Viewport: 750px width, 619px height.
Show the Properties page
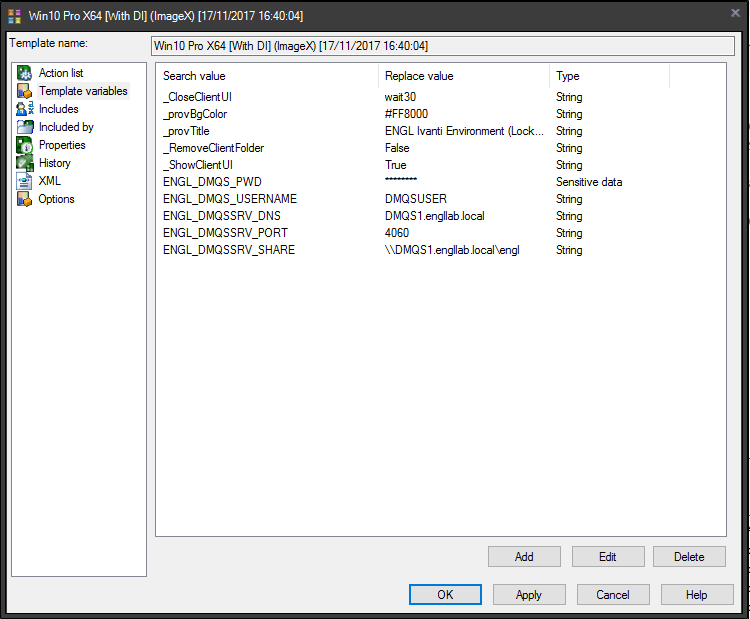62,145
